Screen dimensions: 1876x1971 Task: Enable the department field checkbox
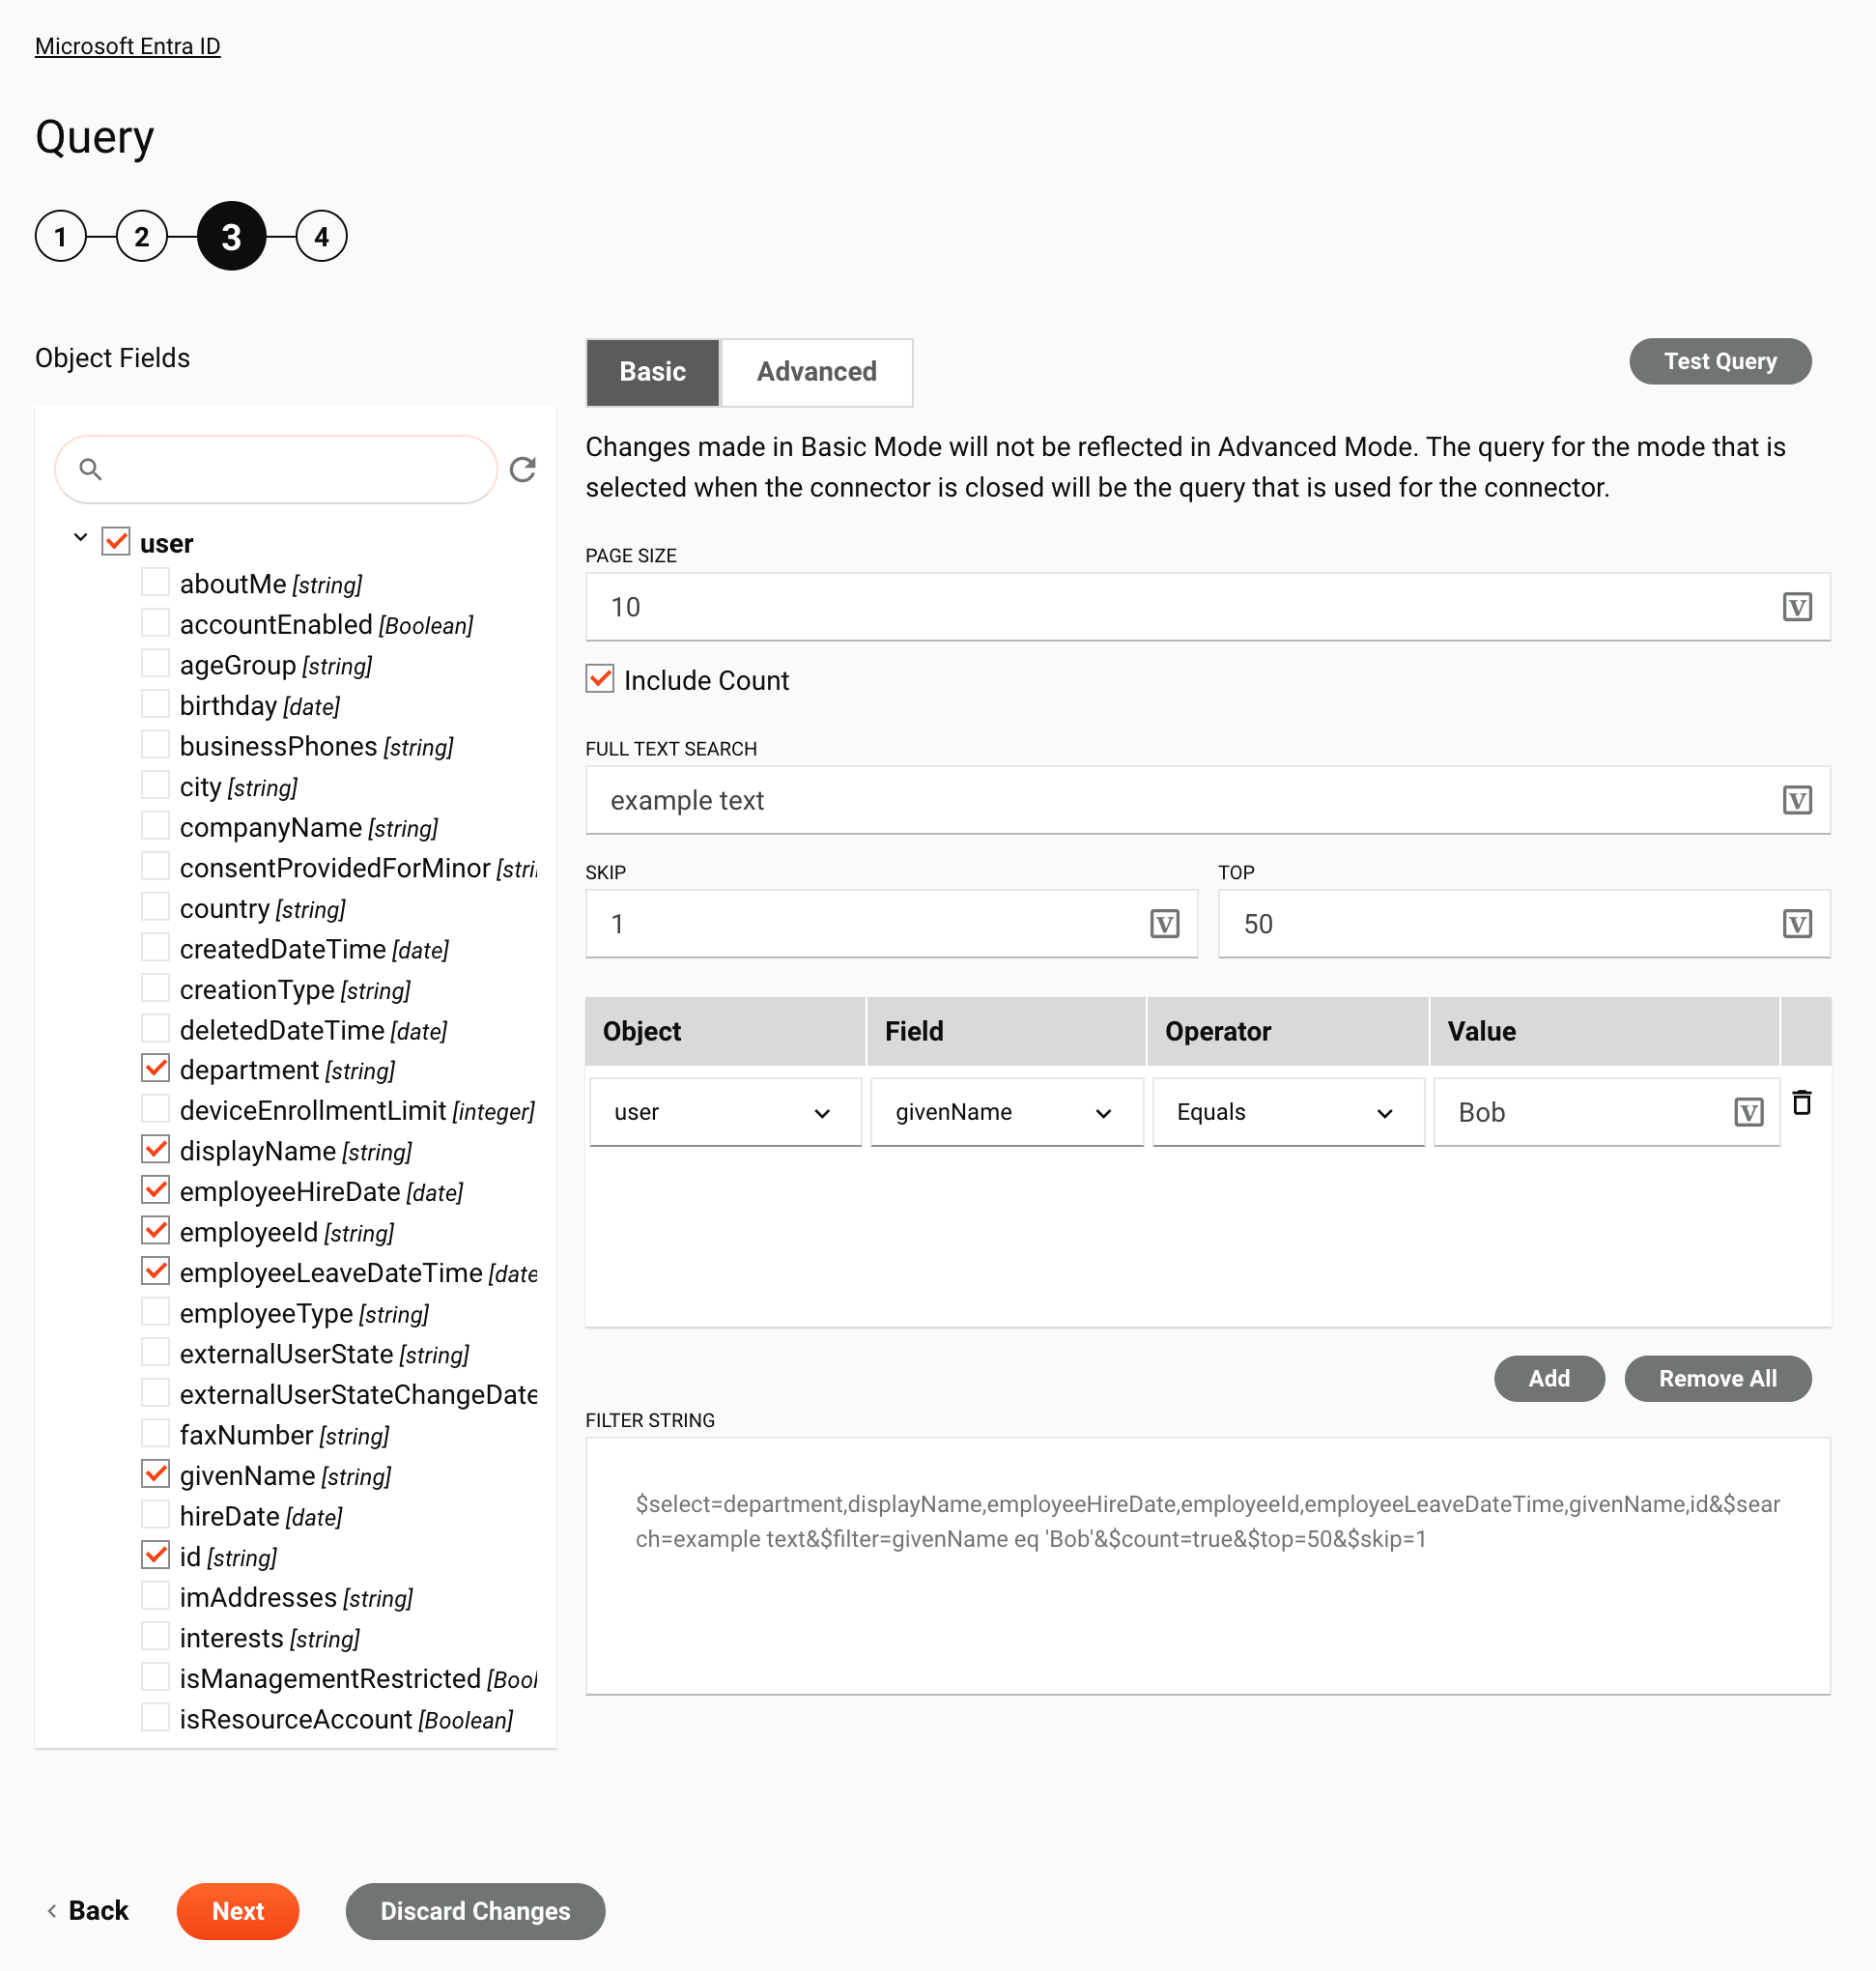coord(155,1070)
